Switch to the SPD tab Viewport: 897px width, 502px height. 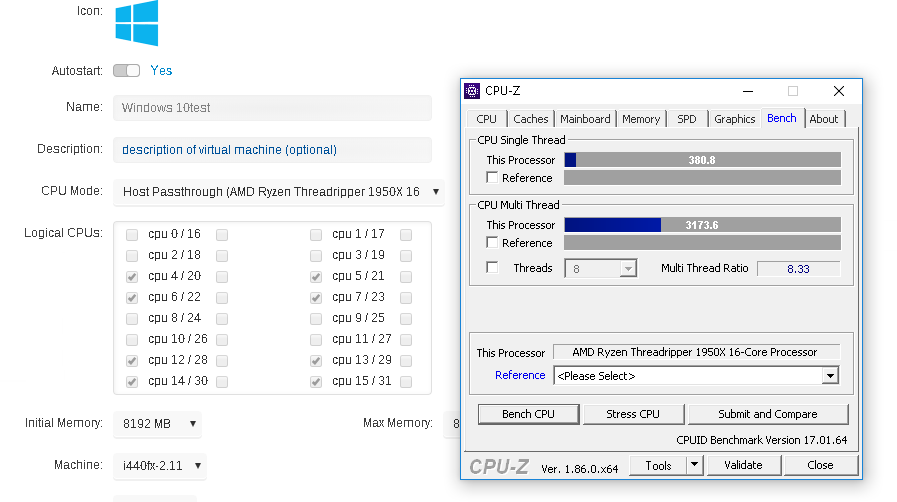click(x=686, y=119)
